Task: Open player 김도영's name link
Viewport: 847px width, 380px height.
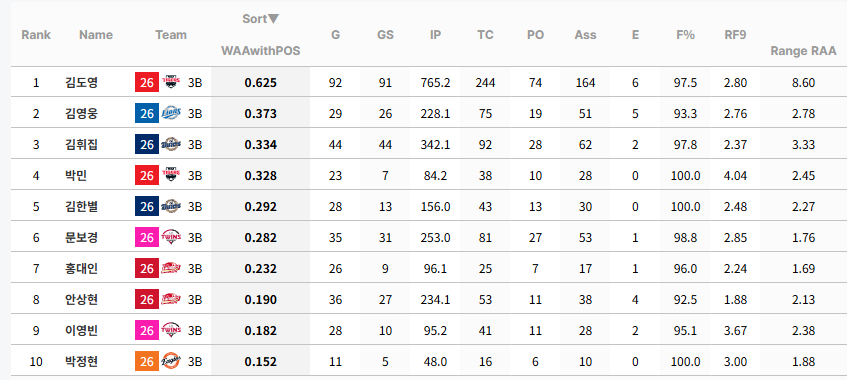Action: pos(81,83)
